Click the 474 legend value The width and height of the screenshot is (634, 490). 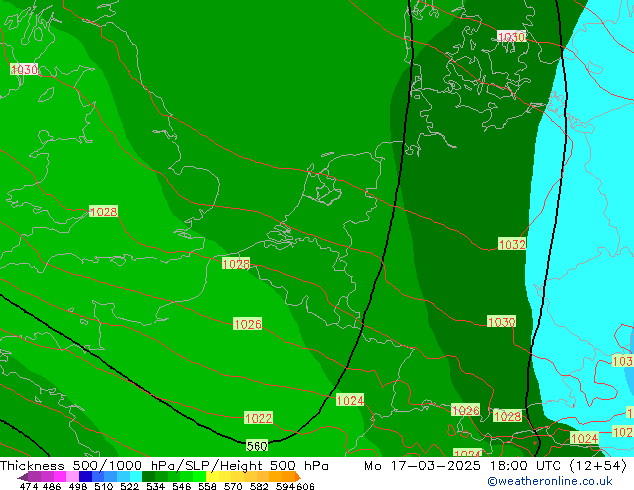29,486
